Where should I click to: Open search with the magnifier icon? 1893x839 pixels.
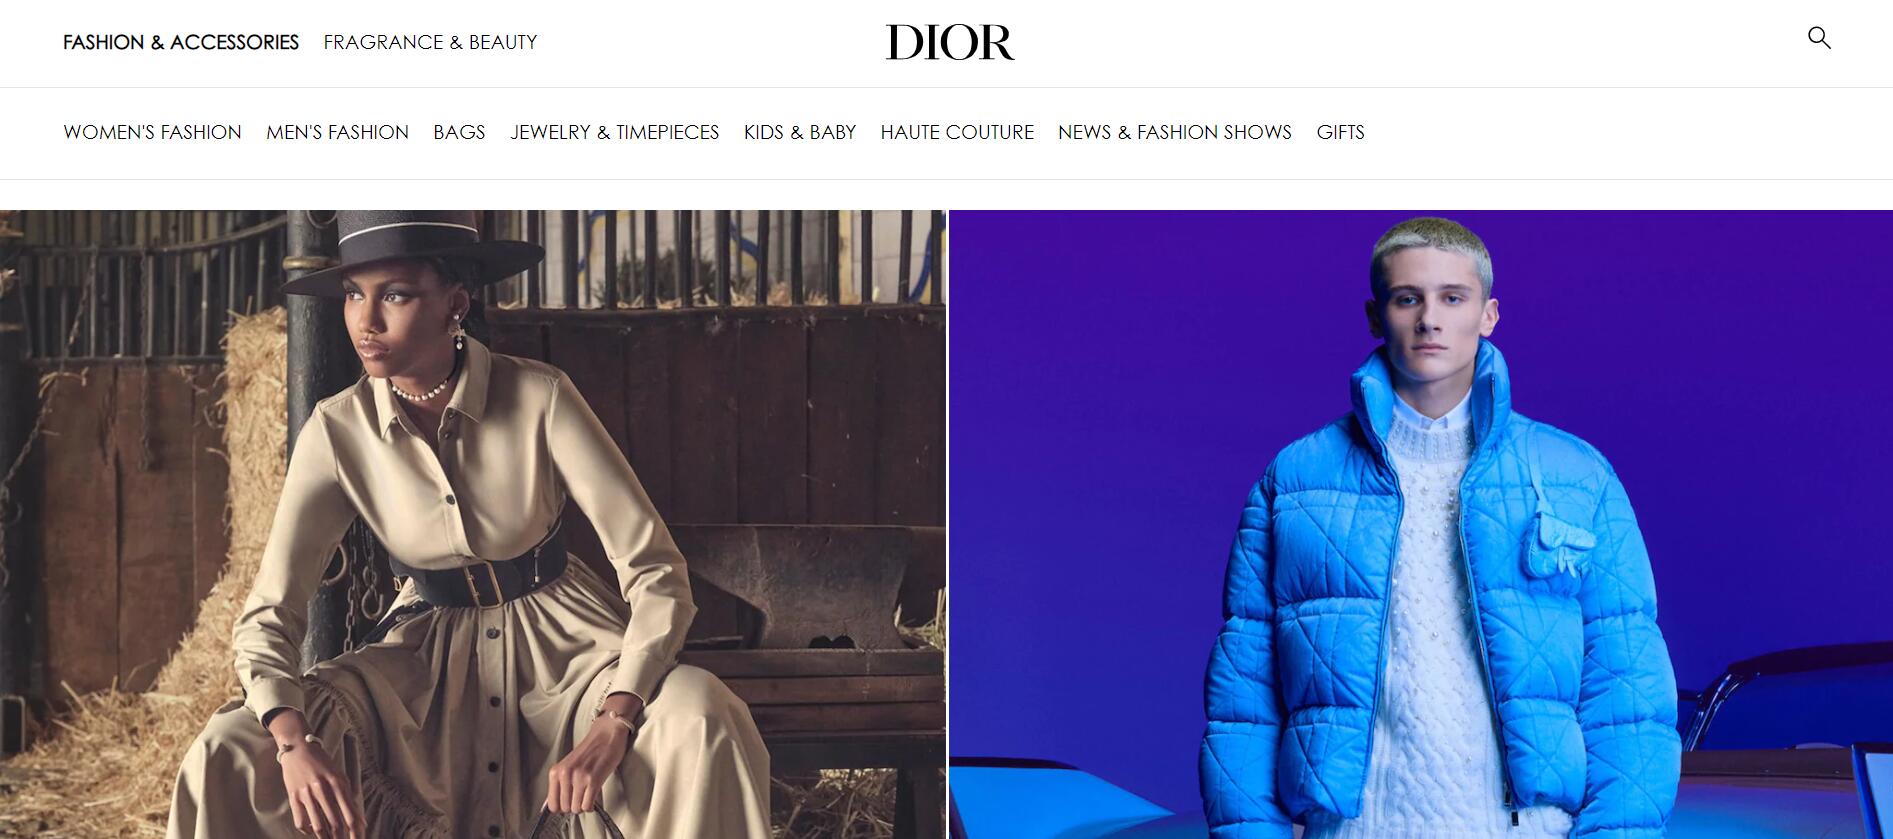point(1819,38)
